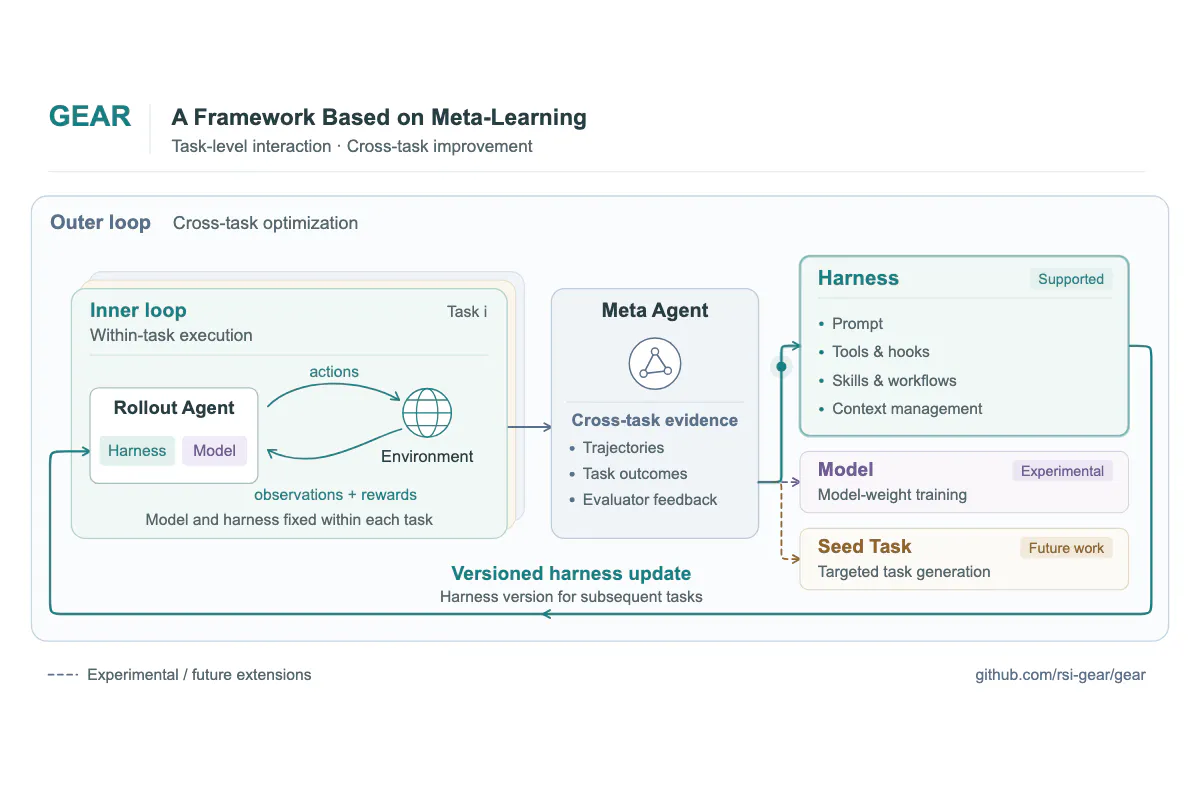Click the Experimental badge on Model card

coord(1062,471)
